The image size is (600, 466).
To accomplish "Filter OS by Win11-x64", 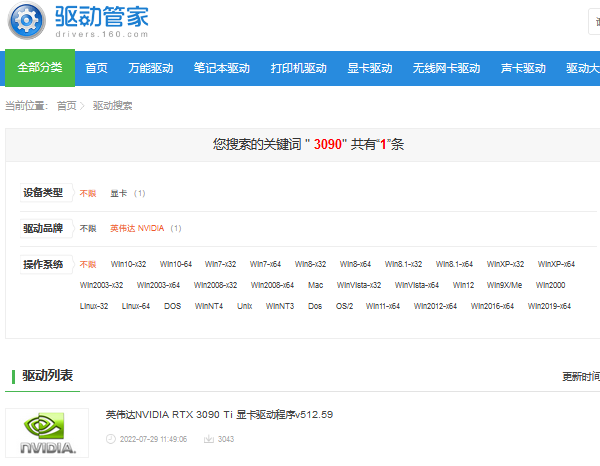I will click(383, 306).
